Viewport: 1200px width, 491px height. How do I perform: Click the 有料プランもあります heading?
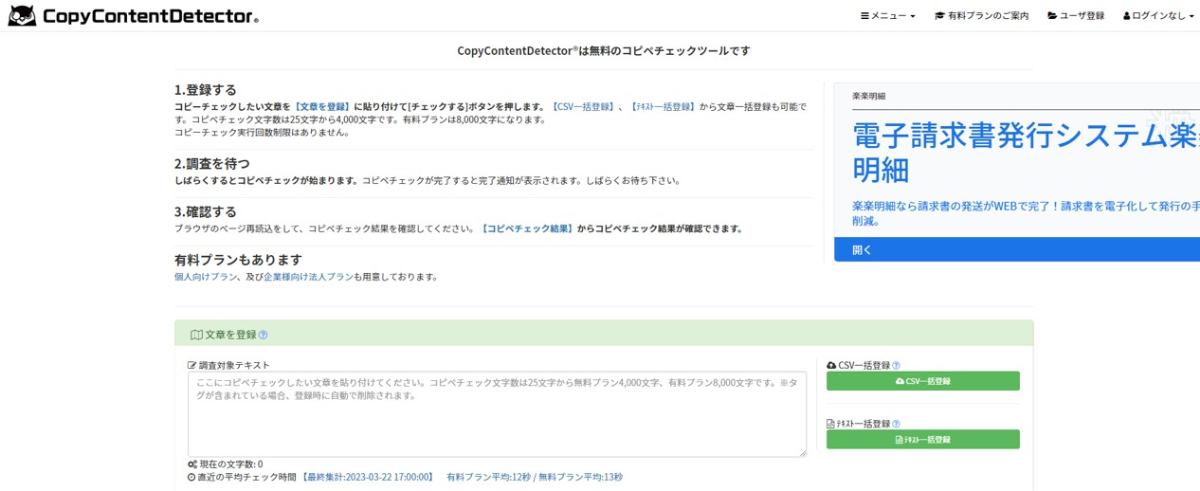pos(238,260)
